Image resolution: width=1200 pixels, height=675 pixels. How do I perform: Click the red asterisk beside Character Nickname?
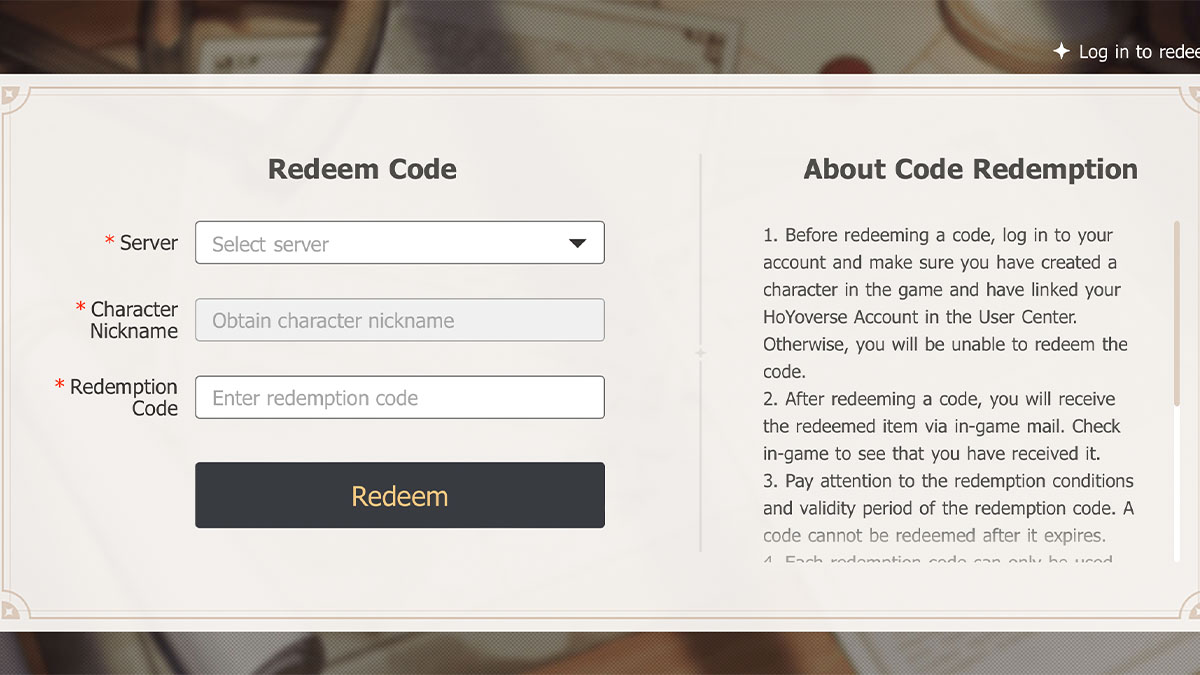[81, 308]
